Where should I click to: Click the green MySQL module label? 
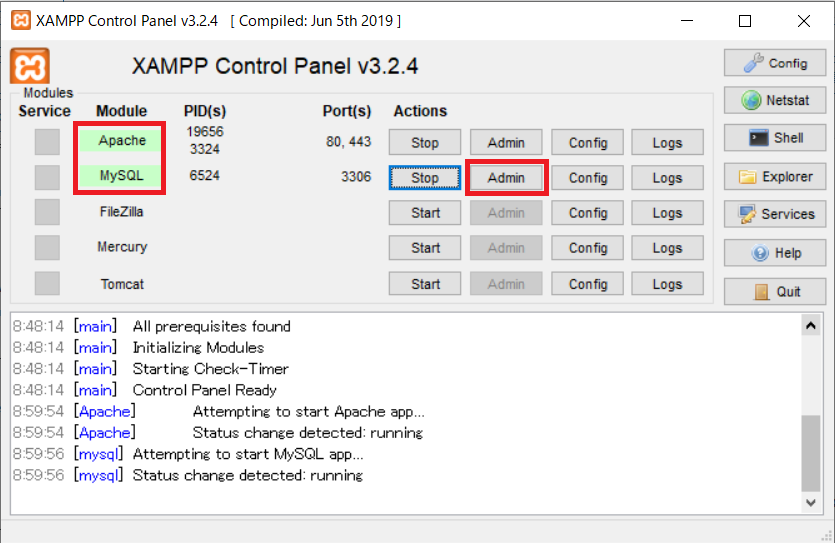click(122, 176)
